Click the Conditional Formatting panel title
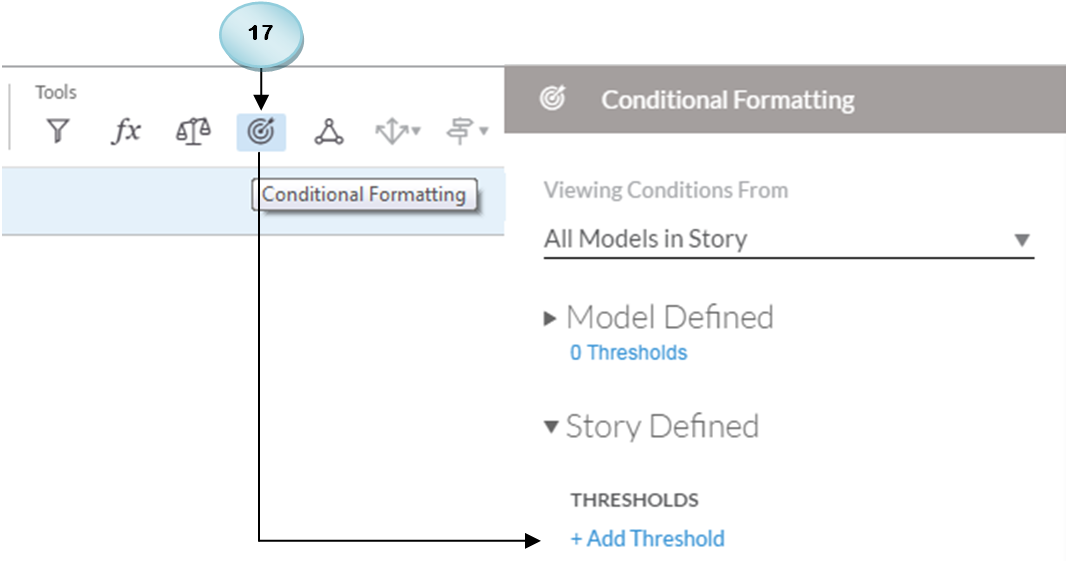Screen dimensions: 1068x561 pyautogui.click(x=727, y=100)
